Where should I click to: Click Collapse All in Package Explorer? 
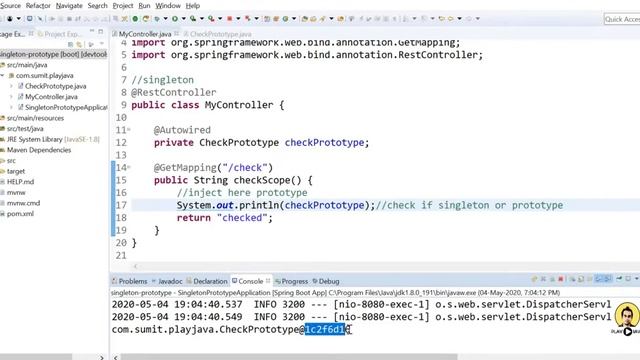(71, 44)
